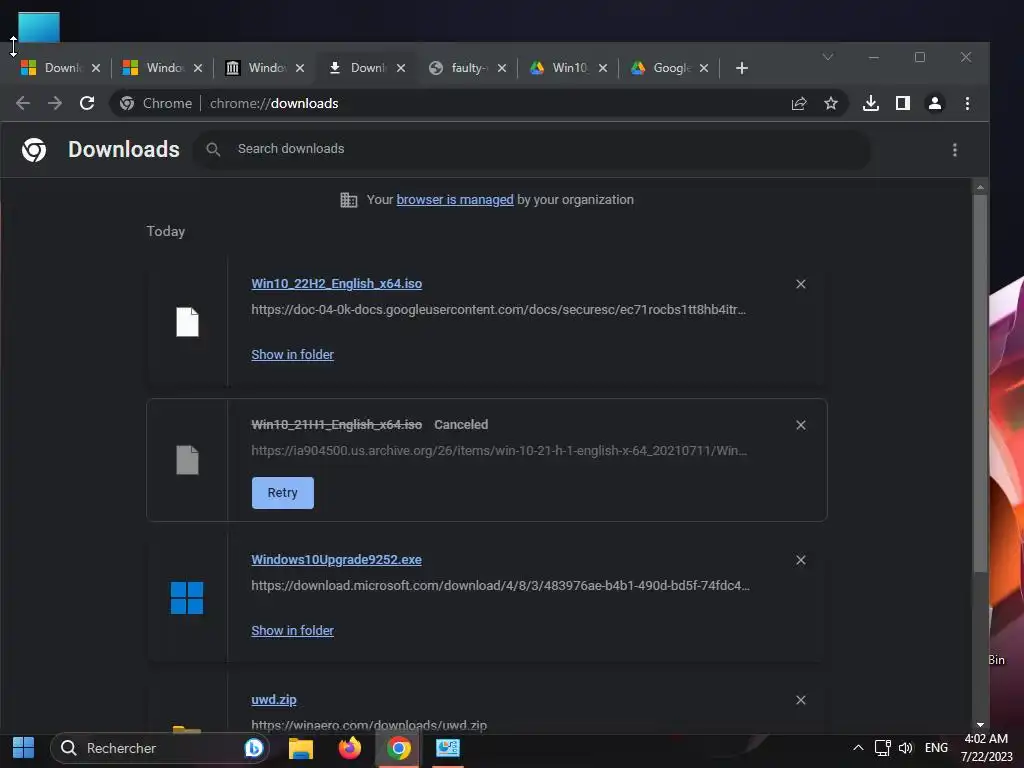Close the first Downl Microsoft tab
The height and width of the screenshot is (768, 1024).
[x=96, y=68]
